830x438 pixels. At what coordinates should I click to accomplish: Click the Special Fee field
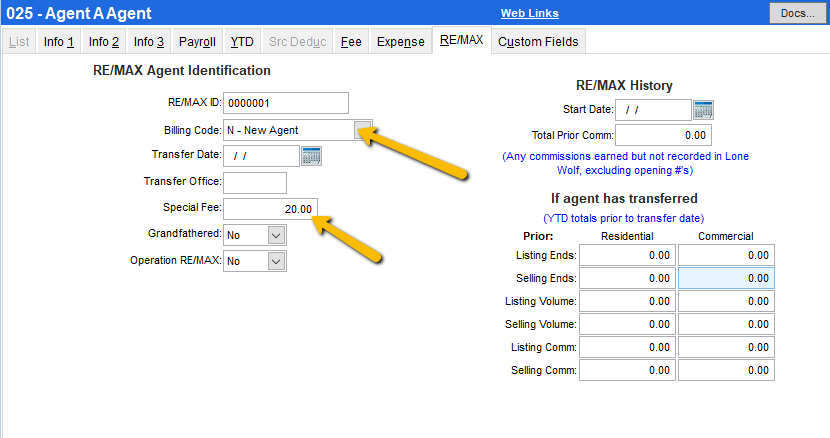click(x=270, y=209)
